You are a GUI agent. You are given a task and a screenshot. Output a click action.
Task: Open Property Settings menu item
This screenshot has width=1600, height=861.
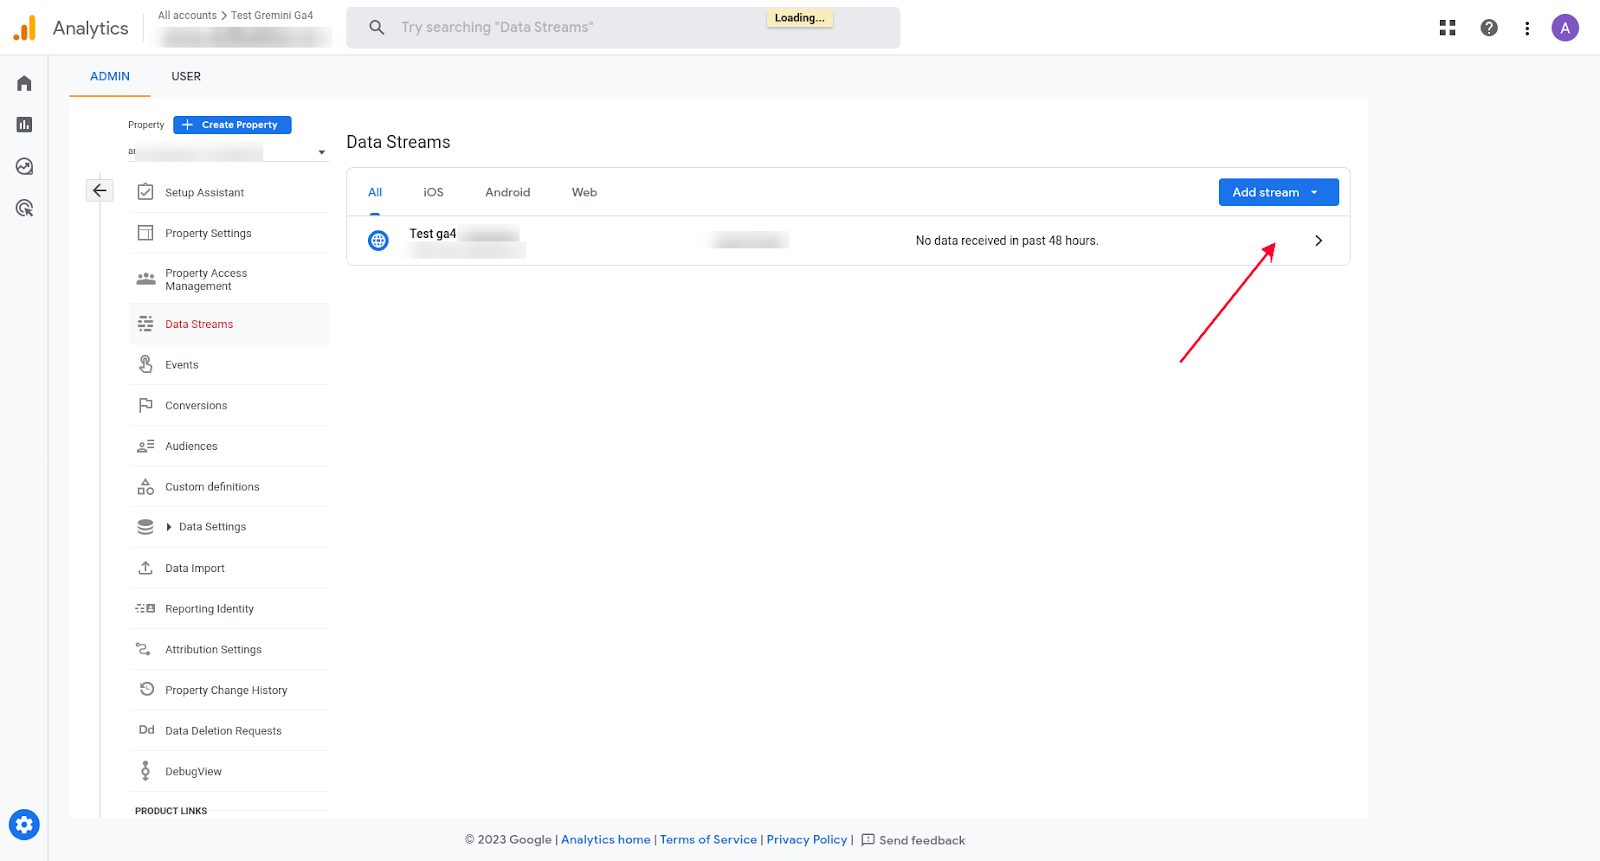[229, 233]
